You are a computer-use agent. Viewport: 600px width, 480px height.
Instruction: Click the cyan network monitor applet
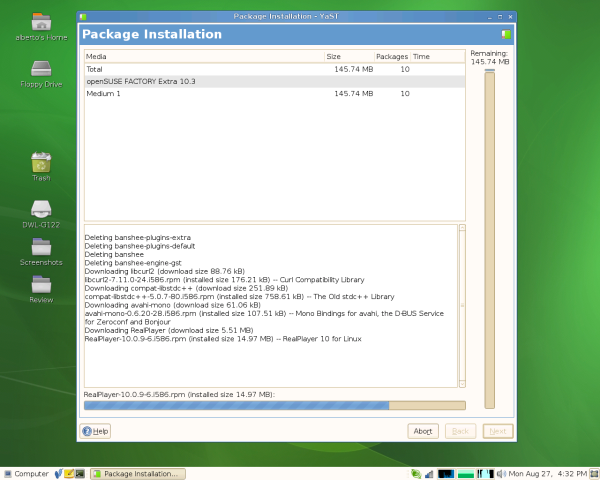(485, 474)
